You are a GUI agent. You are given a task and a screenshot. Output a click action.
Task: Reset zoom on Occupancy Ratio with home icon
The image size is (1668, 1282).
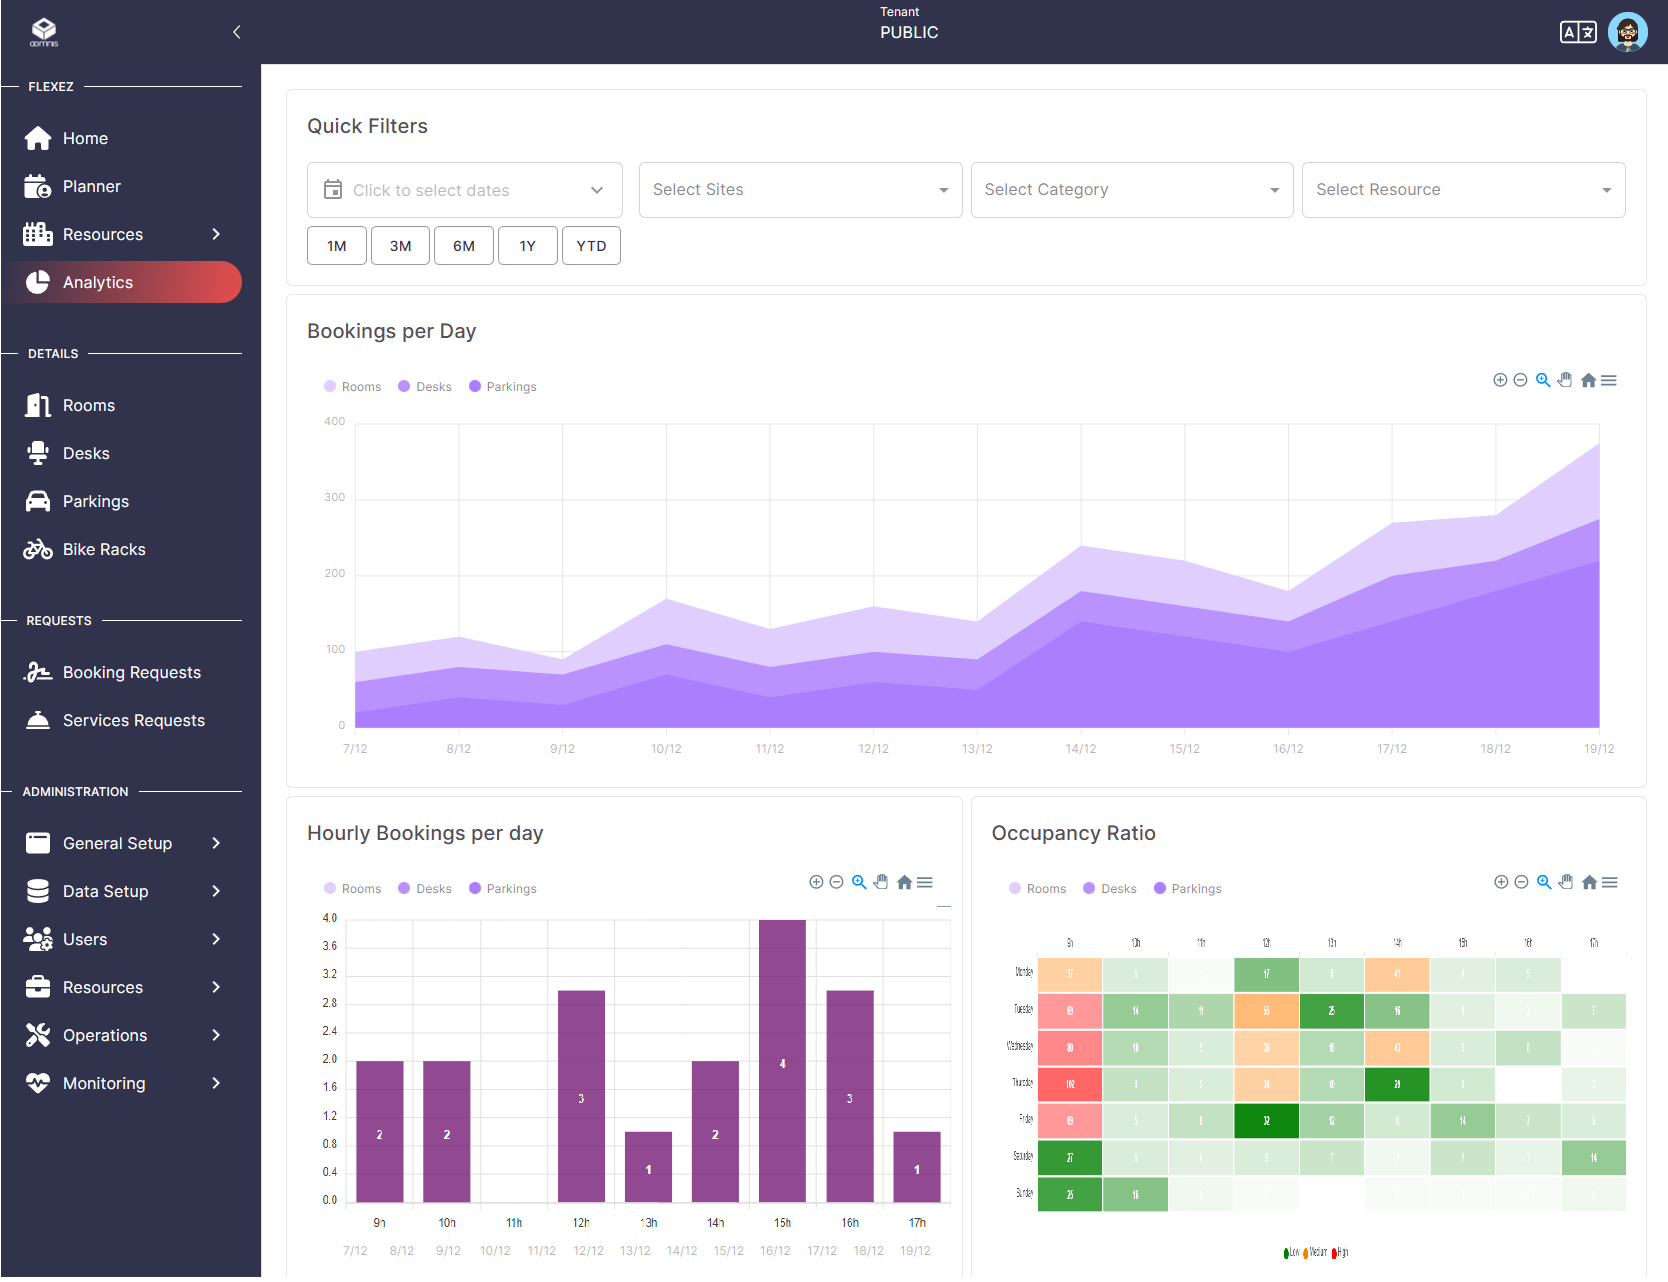(x=1588, y=882)
